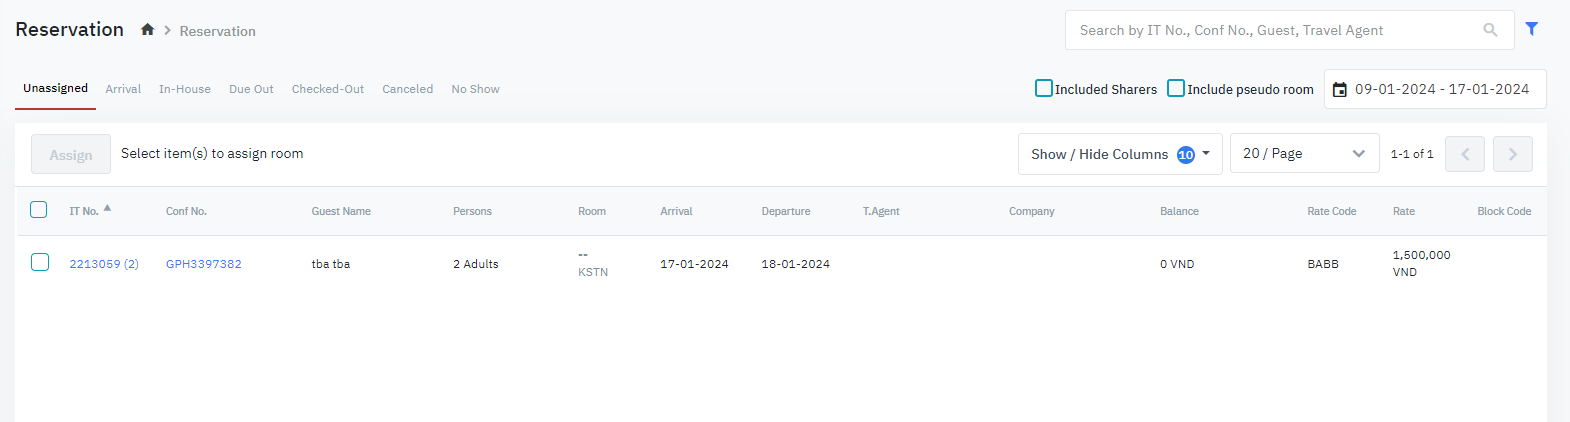Open the 20 / Page size dropdown
Viewport: 1570px width, 422px height.
coord(1303,154)
